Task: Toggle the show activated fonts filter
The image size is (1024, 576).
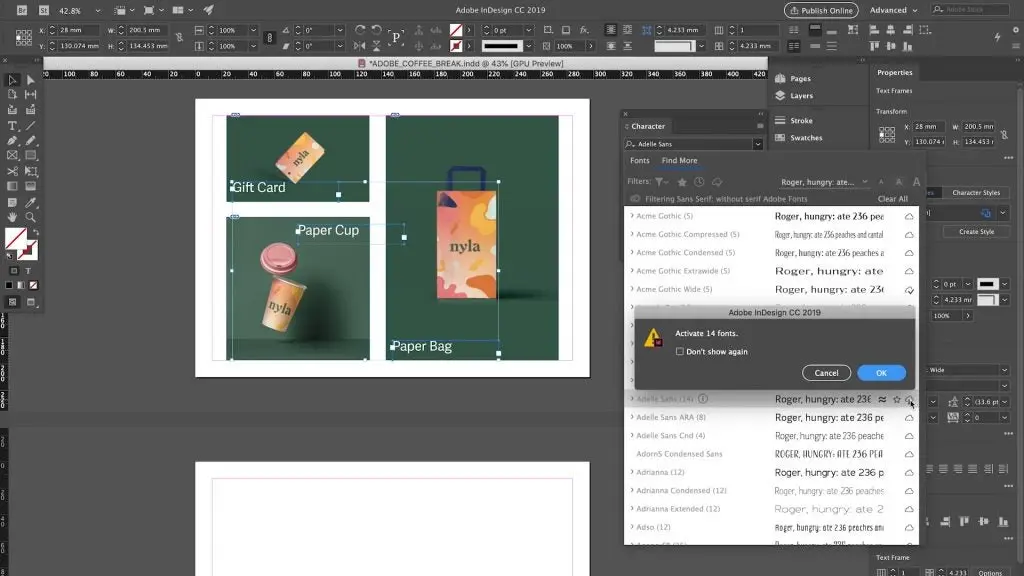Action: 717,181
